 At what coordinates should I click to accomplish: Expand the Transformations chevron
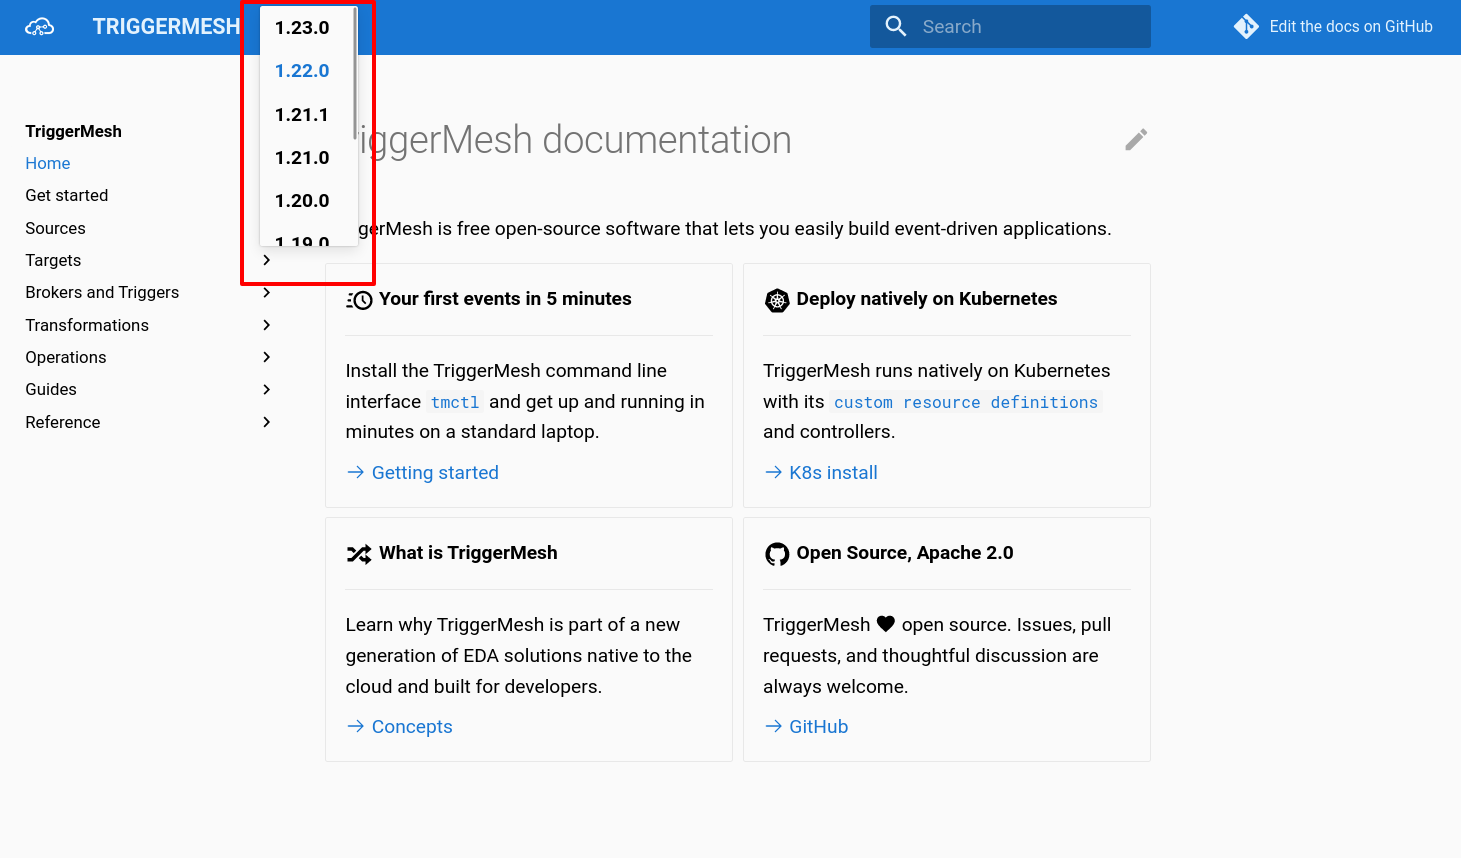pyautogui.click(x=266, y=325)
